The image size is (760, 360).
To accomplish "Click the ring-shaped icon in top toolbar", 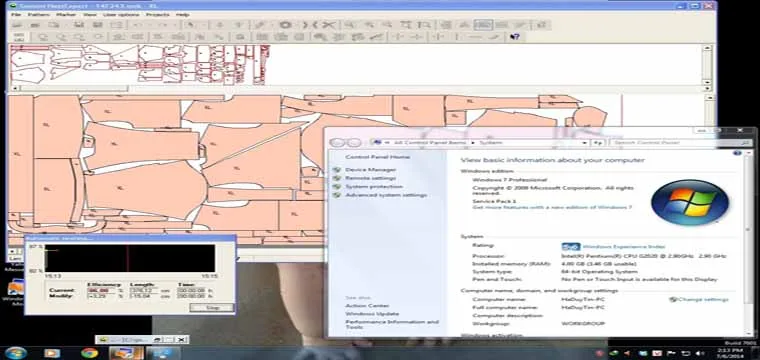I will (x=285, y=25).
